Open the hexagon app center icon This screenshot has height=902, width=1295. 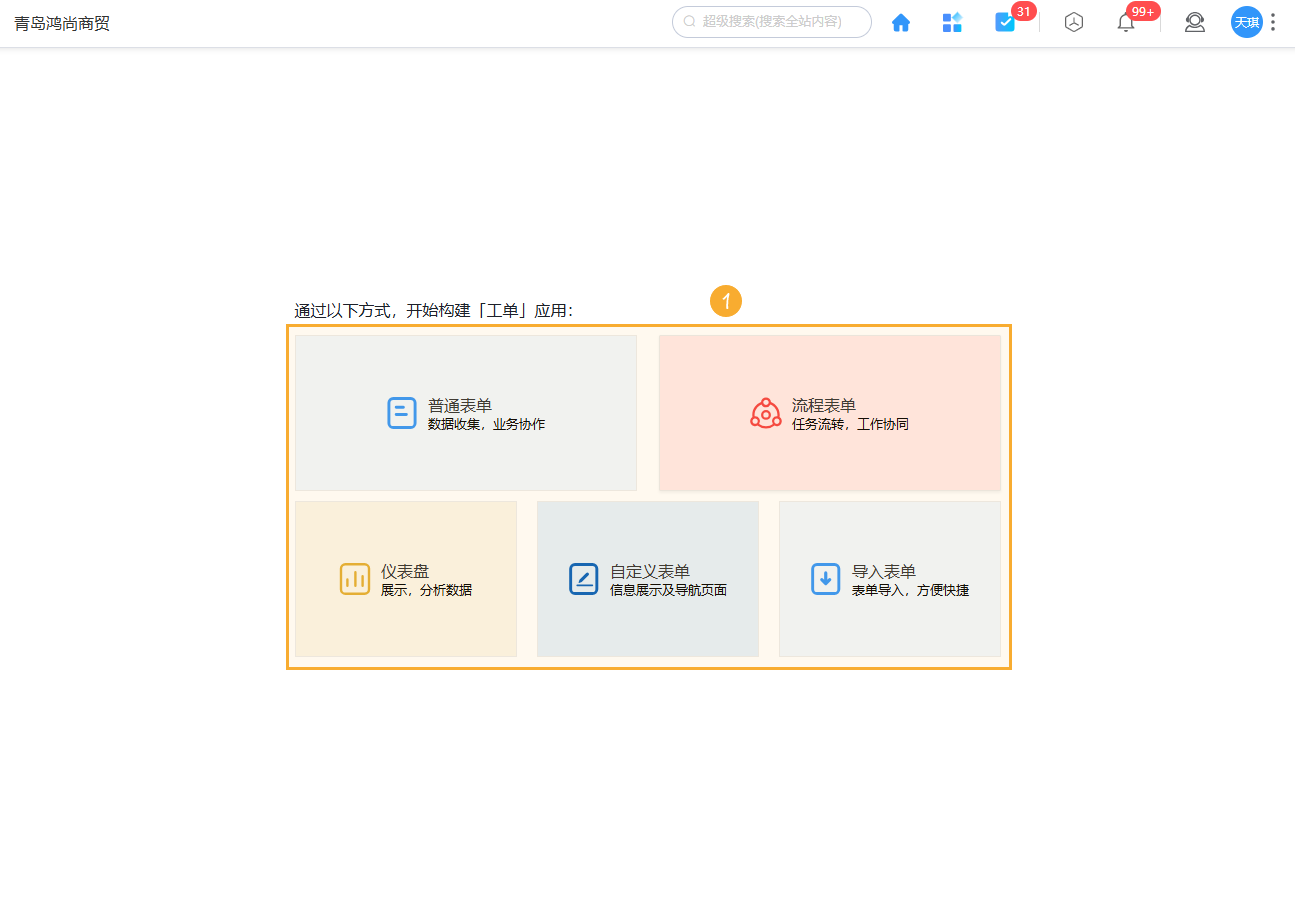coord(1074,22)
